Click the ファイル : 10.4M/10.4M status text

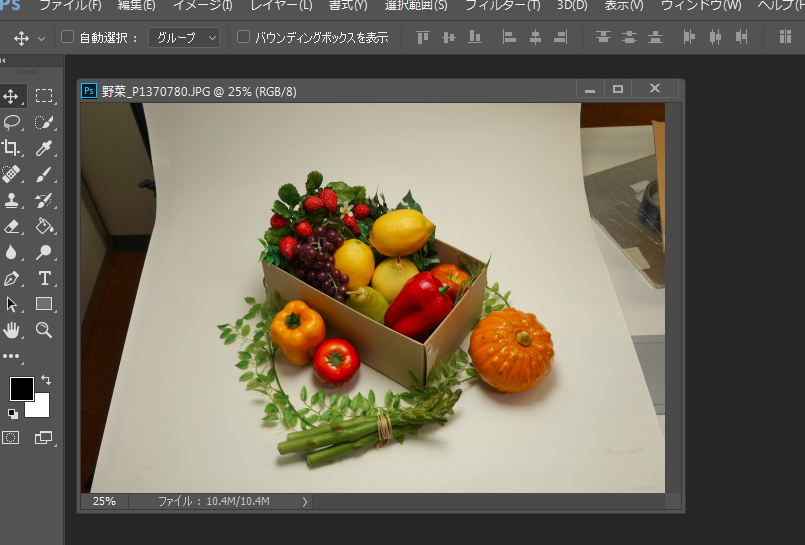pos(214,501)
